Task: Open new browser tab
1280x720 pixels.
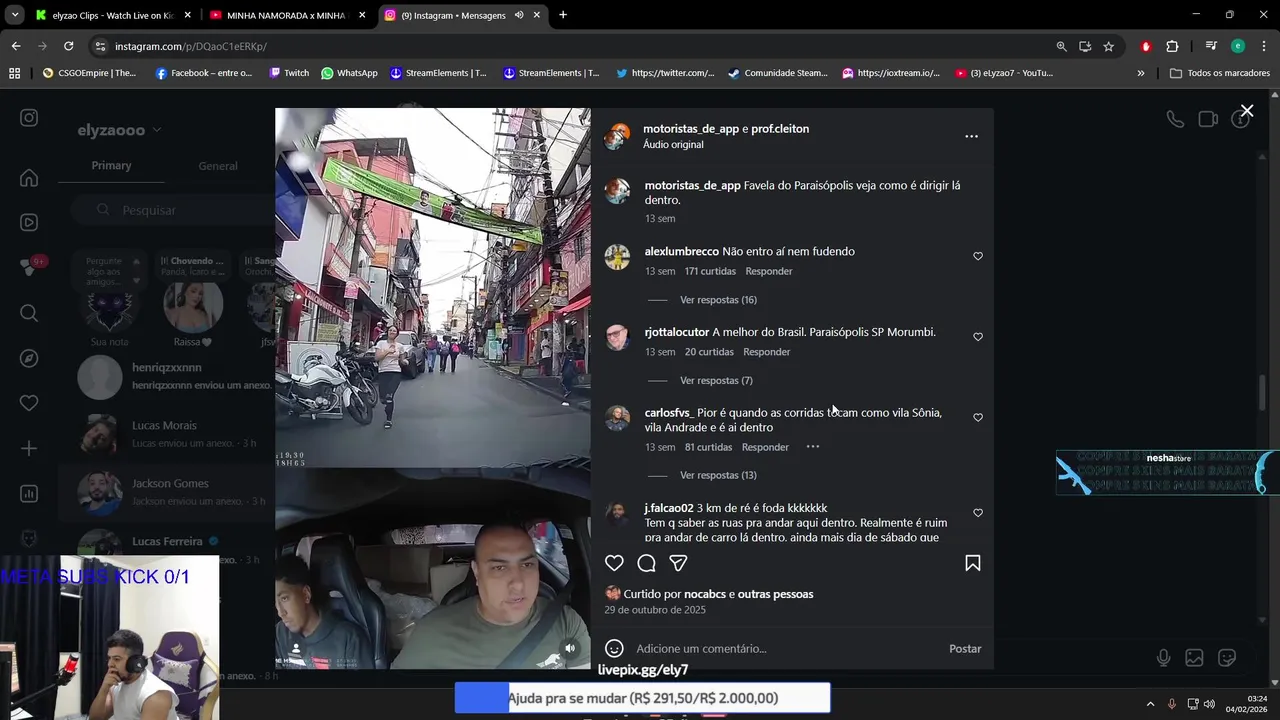Action: click(563, 15)
